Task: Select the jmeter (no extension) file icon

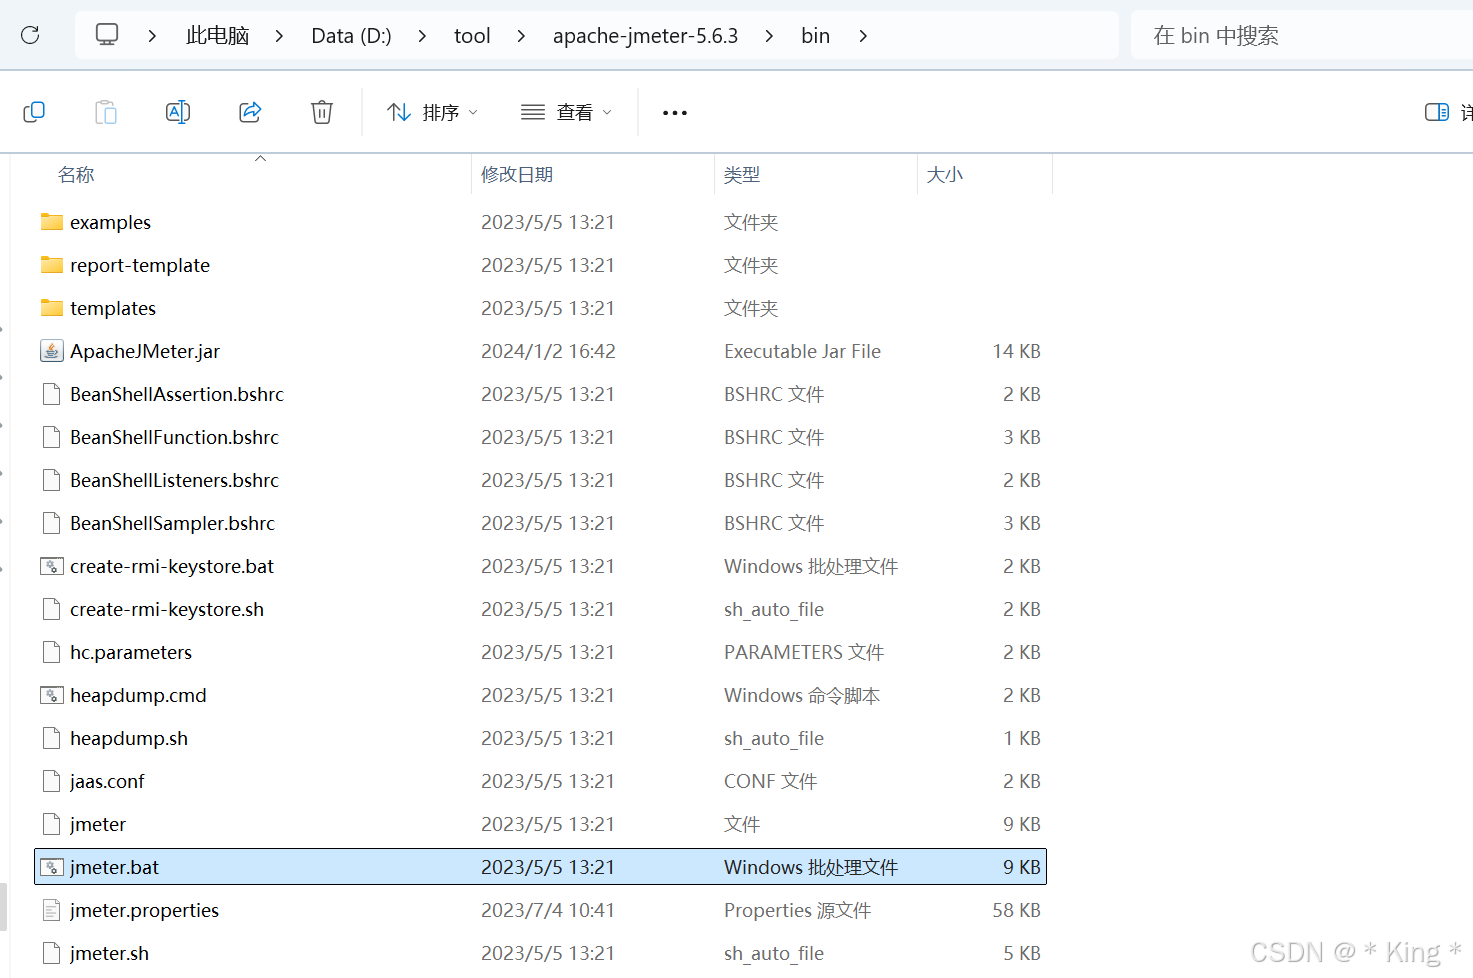Action: (x=52, y=824)
